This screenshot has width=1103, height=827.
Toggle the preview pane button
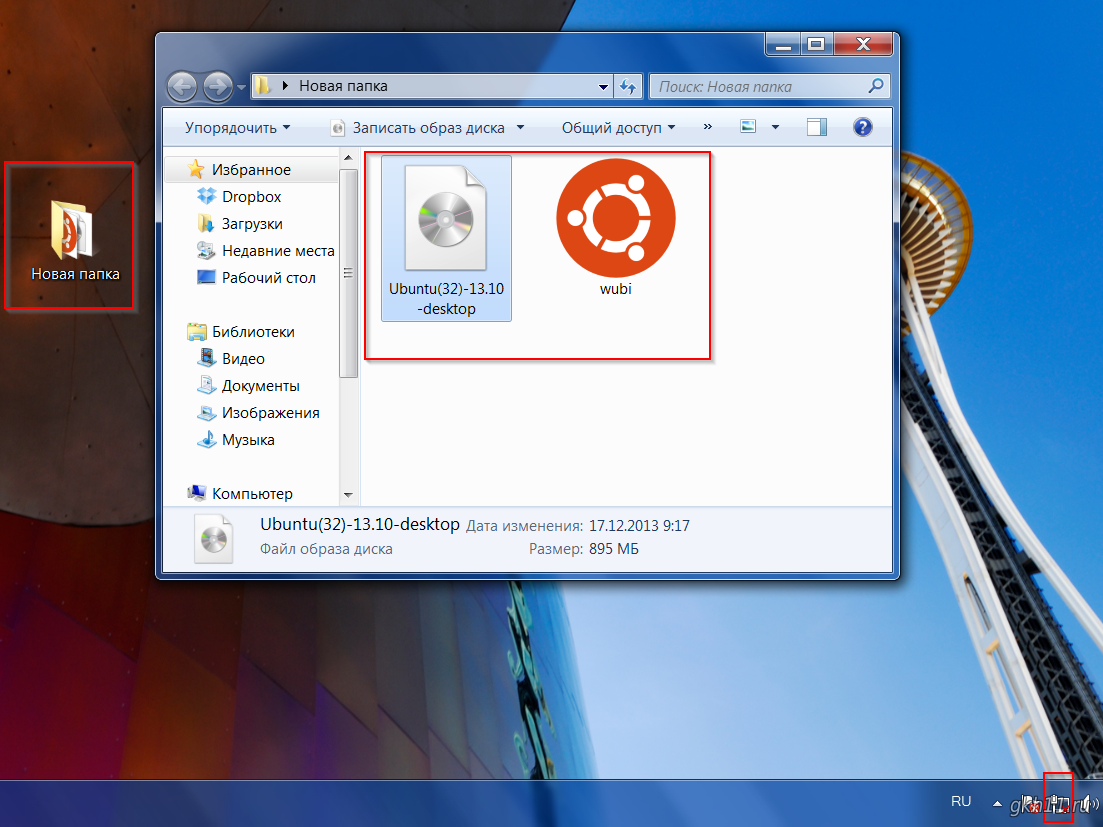coord(817,127)
